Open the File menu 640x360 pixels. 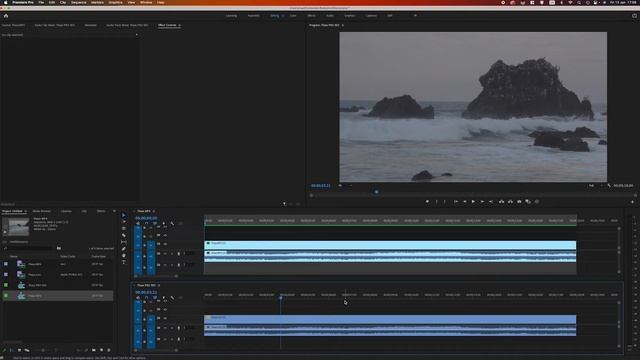41,2
